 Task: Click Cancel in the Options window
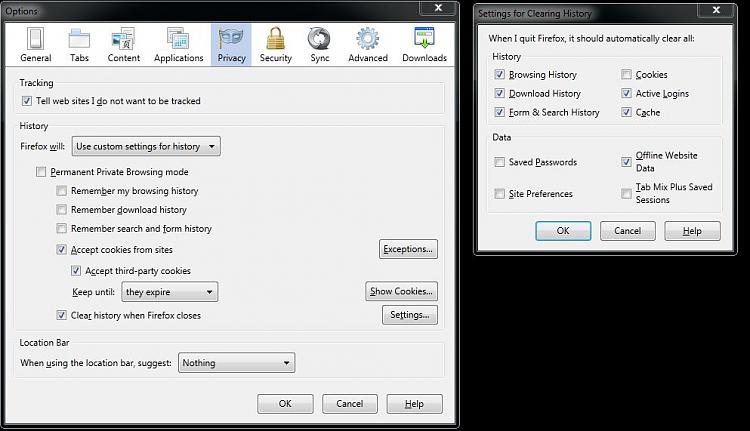[x=350, y=404]
